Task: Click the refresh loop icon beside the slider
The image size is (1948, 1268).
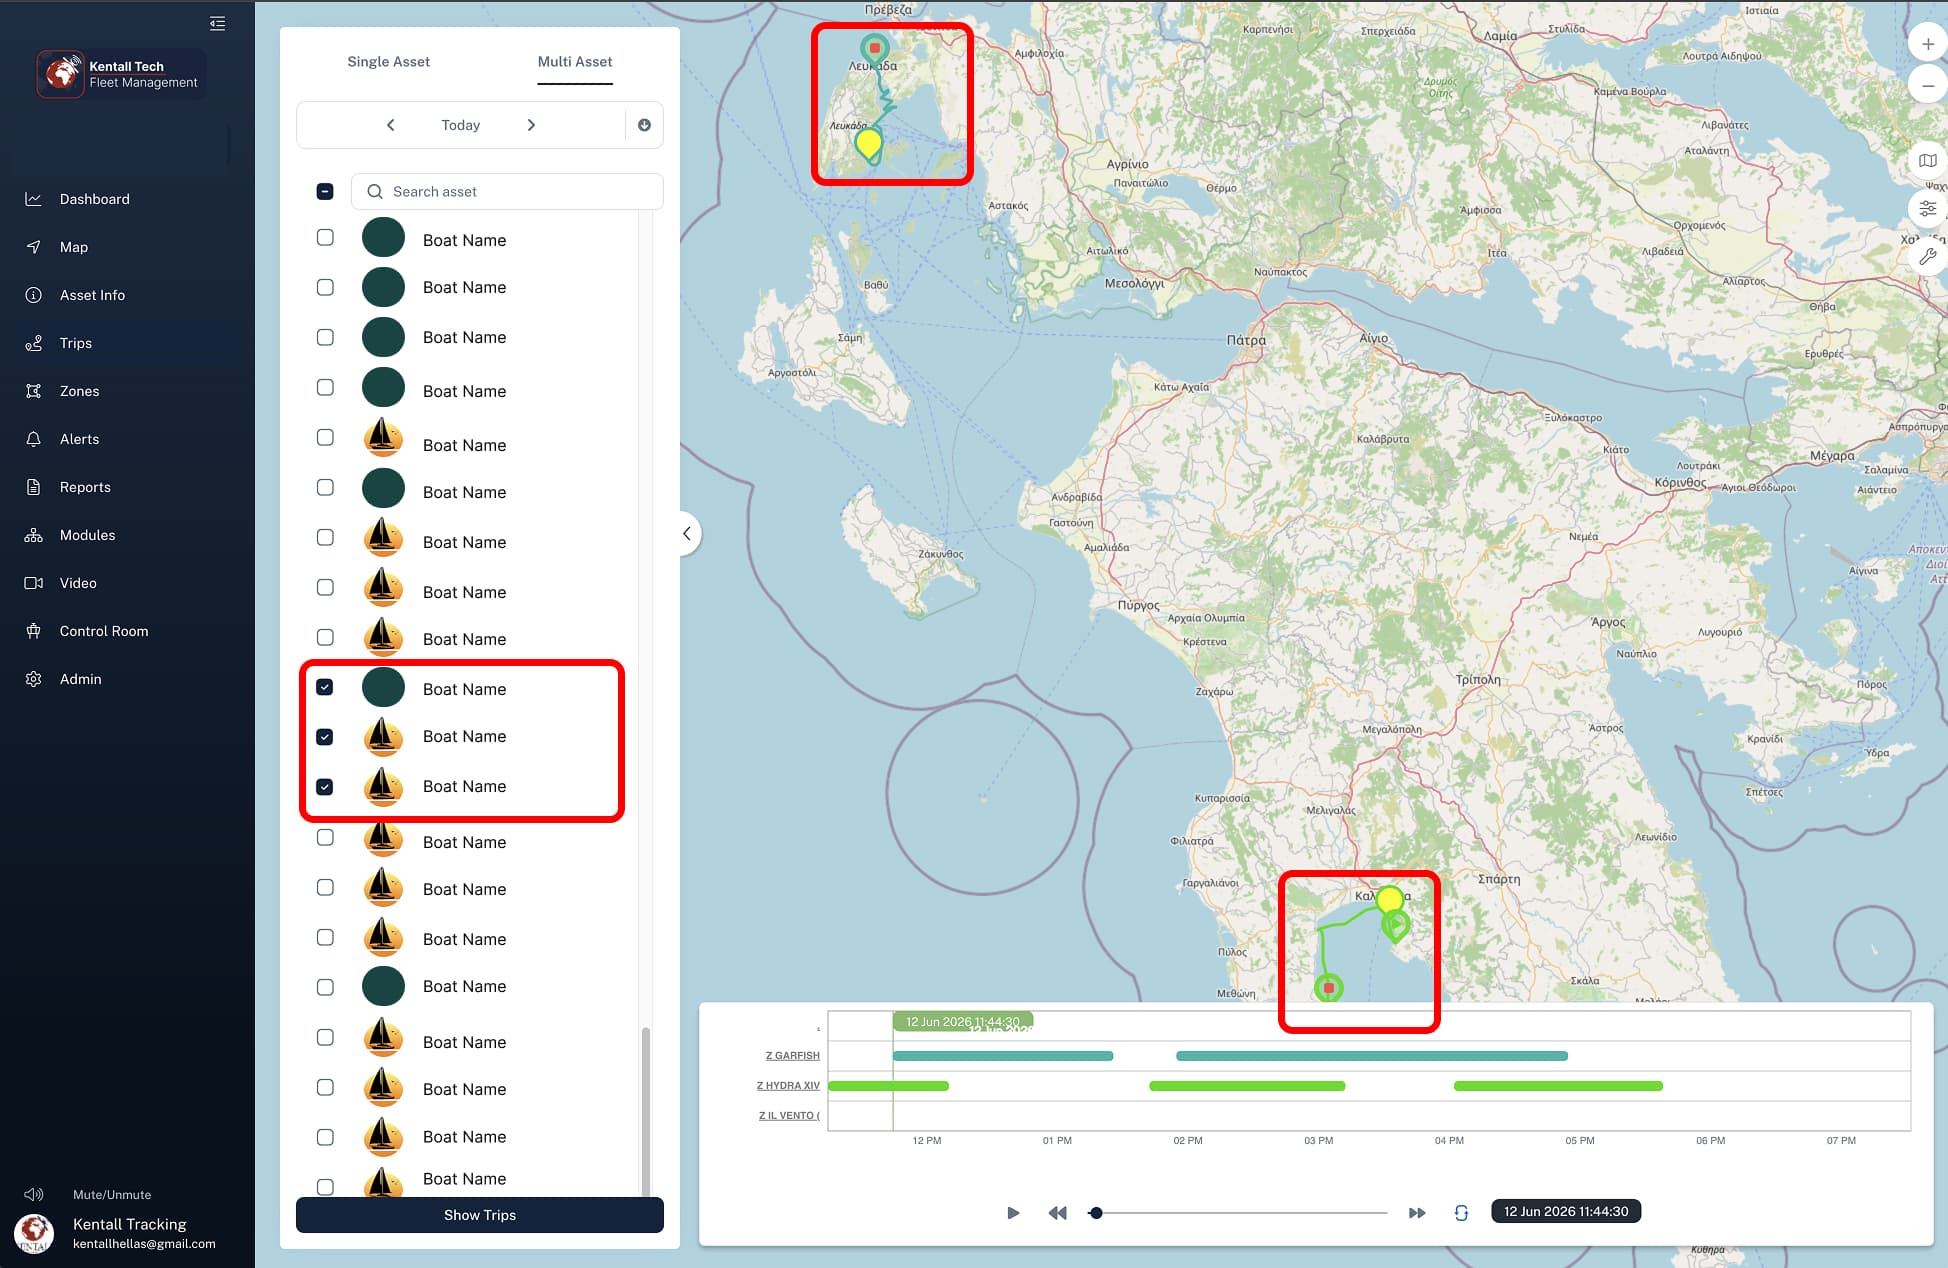Action: coord(1461,1213)
